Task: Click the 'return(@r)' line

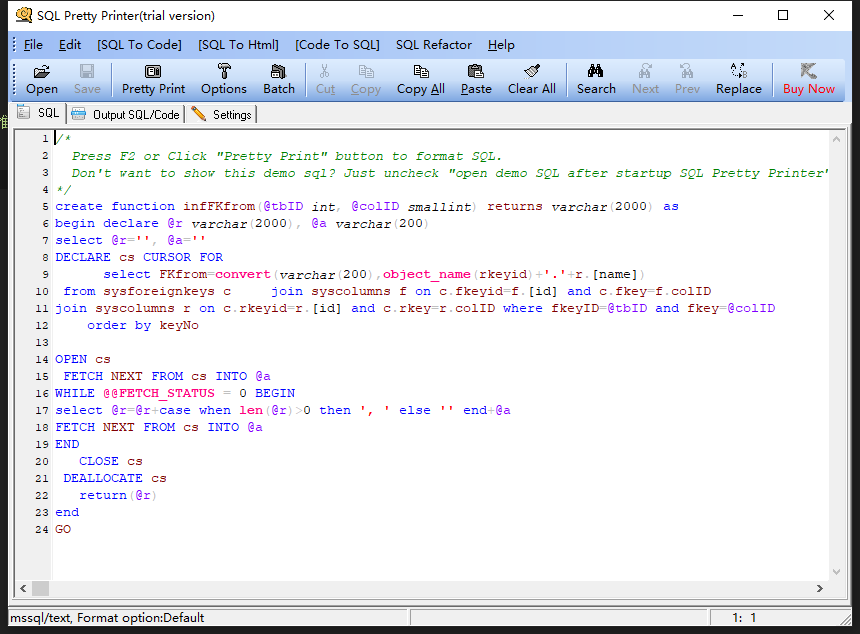Action: (118, 495)
